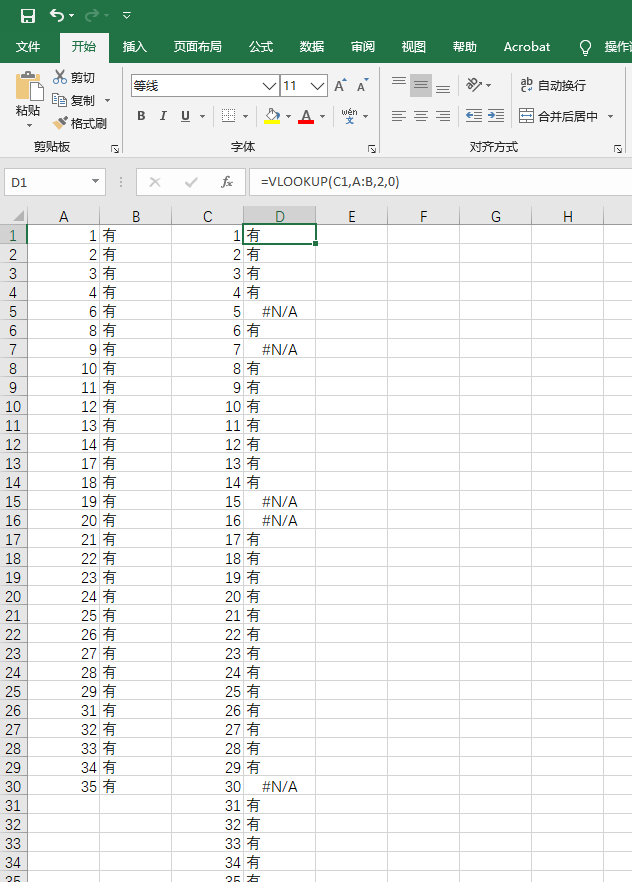Click the Top Align icon
632x882 pixels.
pyautogui.click(x=399, y=85)
